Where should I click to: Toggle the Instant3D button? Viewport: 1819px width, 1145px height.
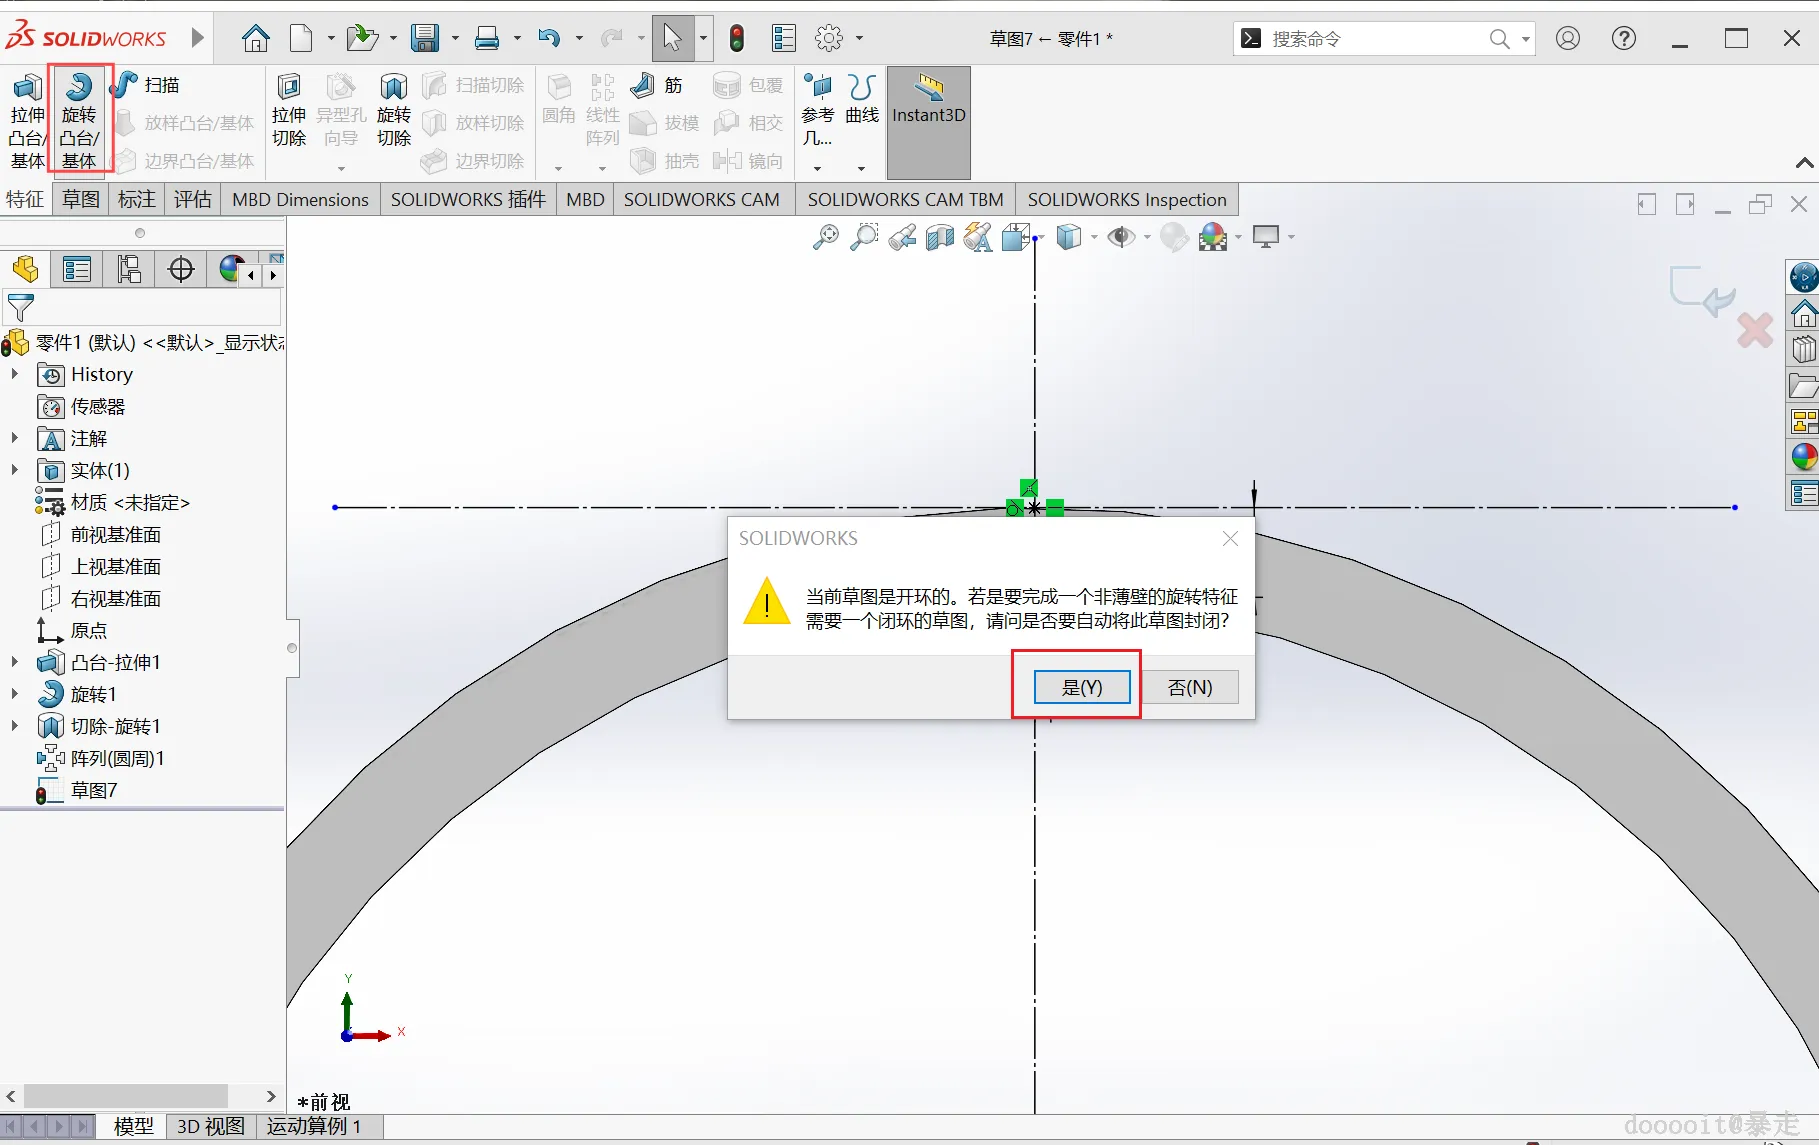pyautogui.click(x=929, y=122)
